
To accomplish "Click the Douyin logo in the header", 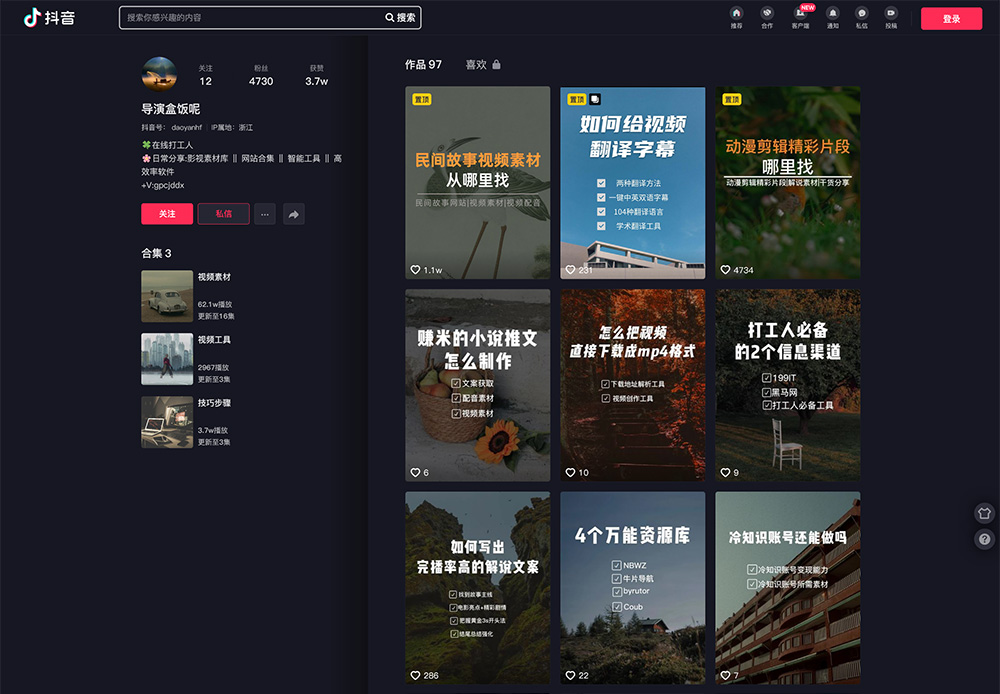I will coord(49,18).
